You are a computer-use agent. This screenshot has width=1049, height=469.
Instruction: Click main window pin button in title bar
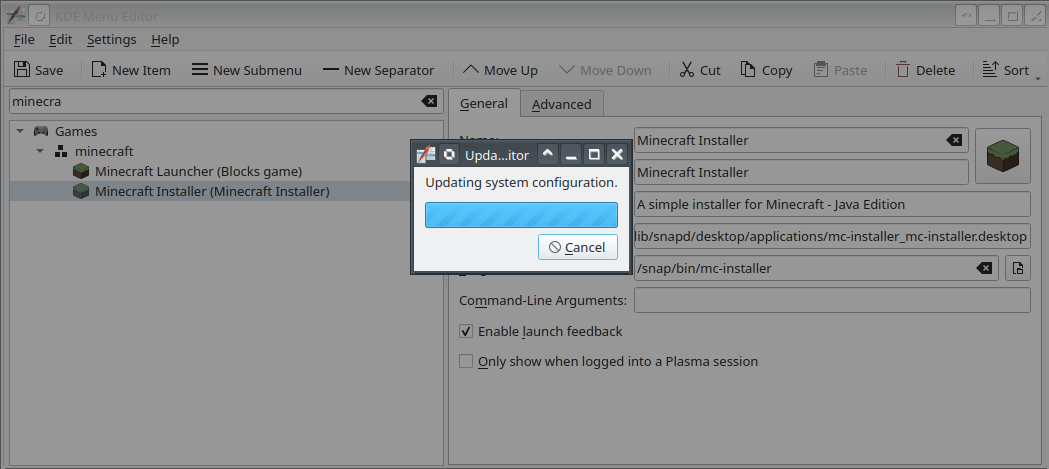pos(39,15)
